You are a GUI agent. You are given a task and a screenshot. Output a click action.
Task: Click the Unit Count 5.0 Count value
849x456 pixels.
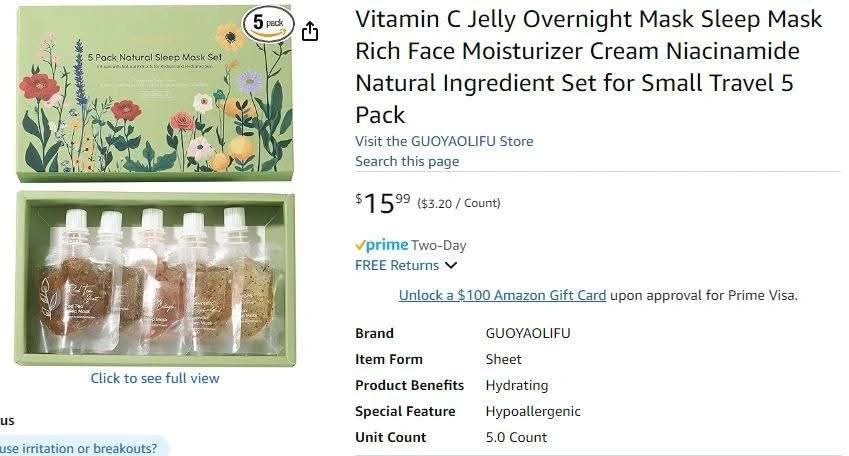516,437
